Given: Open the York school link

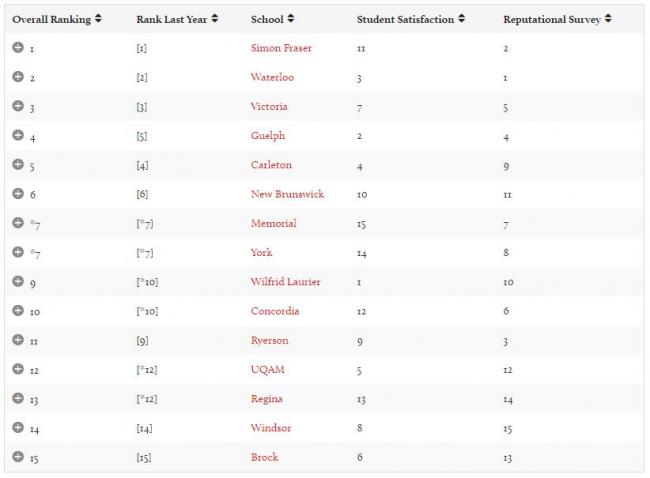Looking at the screenshot, I should coord(261,252).
